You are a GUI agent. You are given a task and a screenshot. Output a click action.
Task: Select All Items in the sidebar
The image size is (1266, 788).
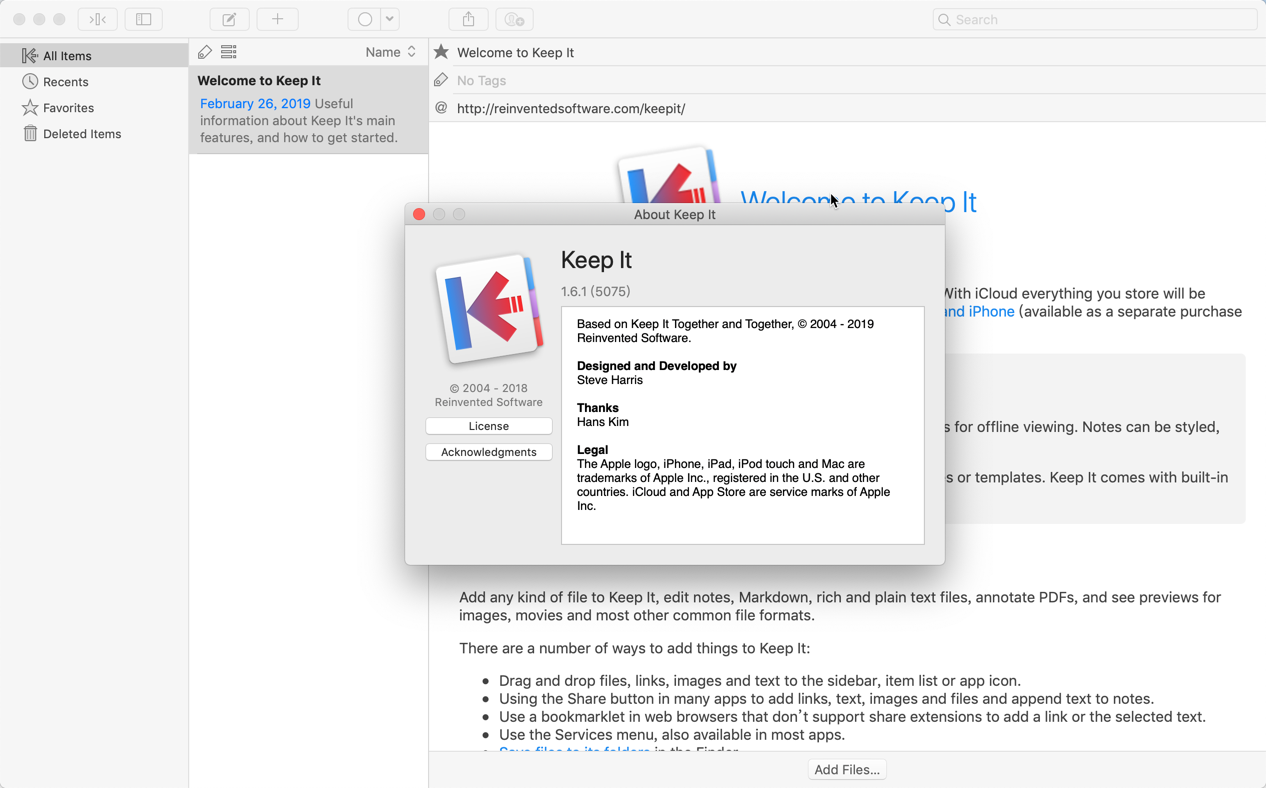click(94, 56)
